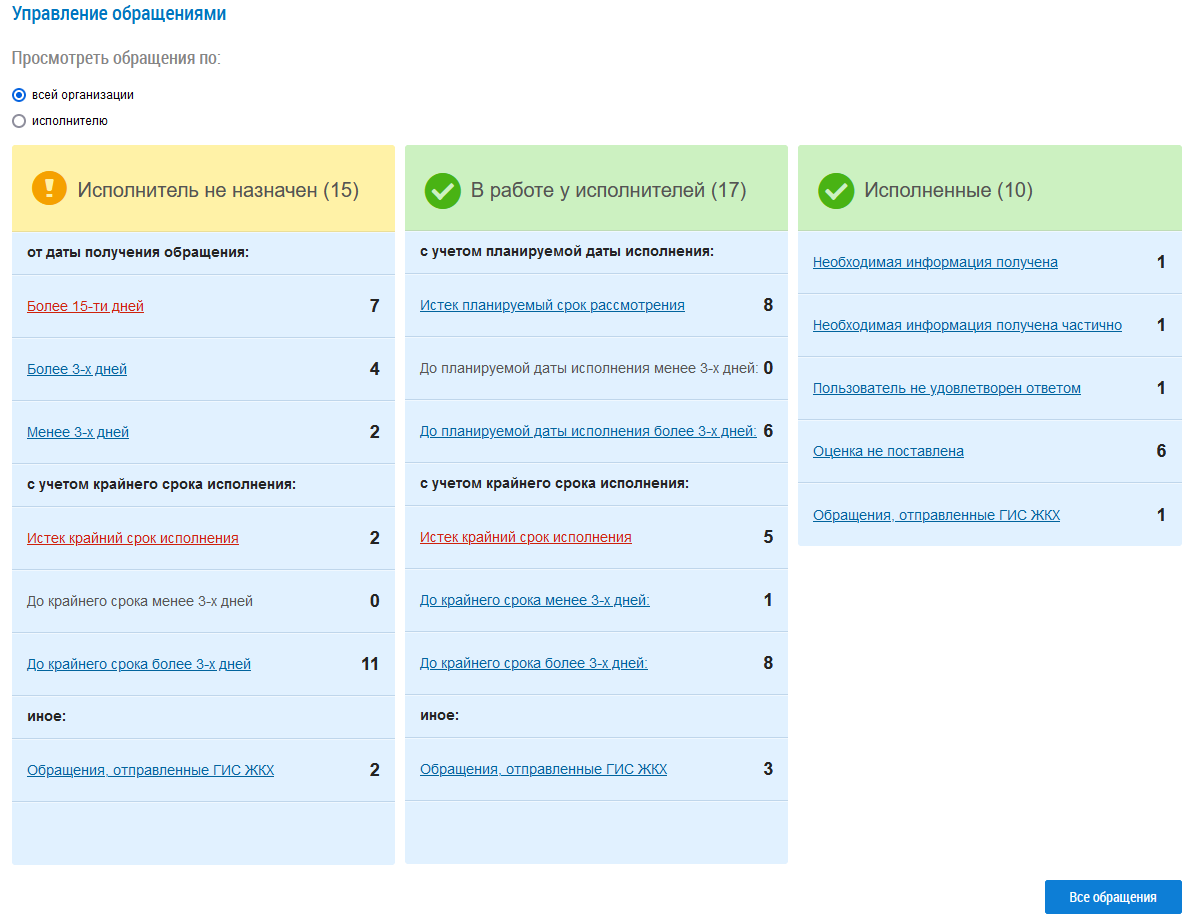The height and width of the screenshot is (920, 1196).
Task: Click 'Просмотреть обращения по:' label
Action: tap(116, 58)
